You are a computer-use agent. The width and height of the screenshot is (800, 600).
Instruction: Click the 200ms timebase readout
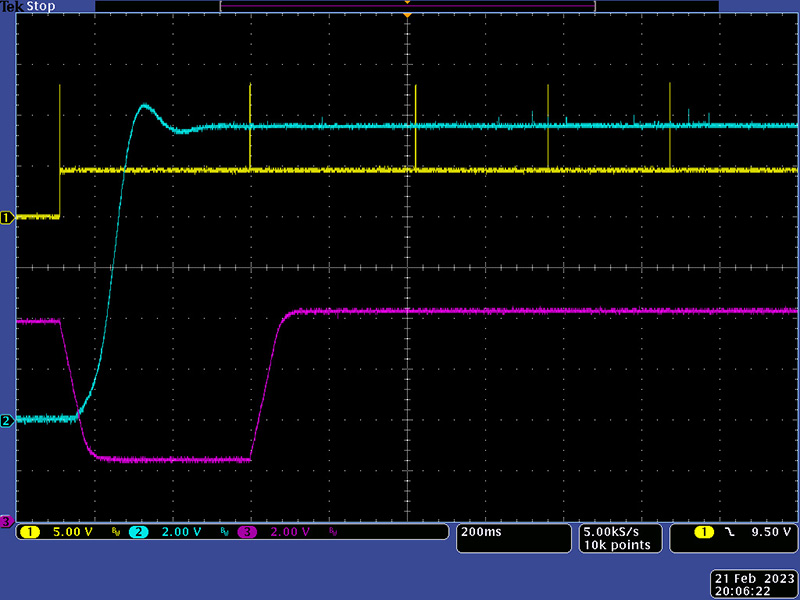(x=483, y=532)
